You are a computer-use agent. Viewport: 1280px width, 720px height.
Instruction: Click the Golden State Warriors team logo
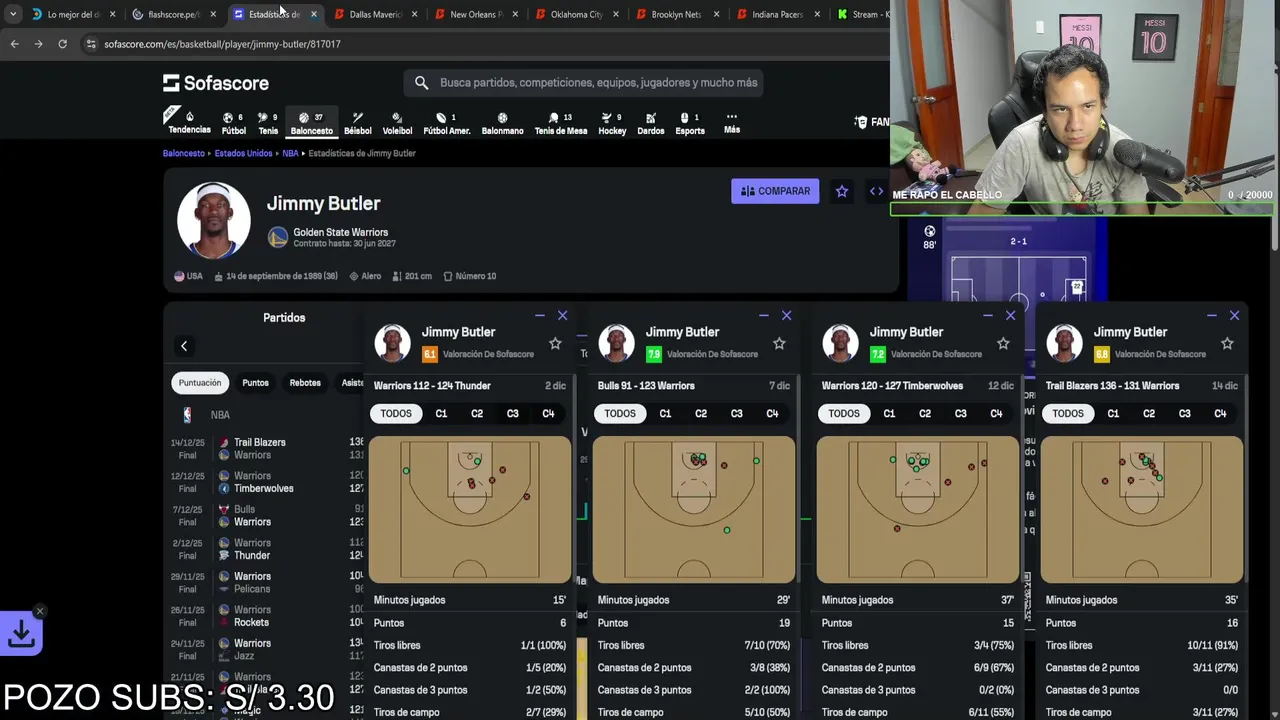(278, 237)
